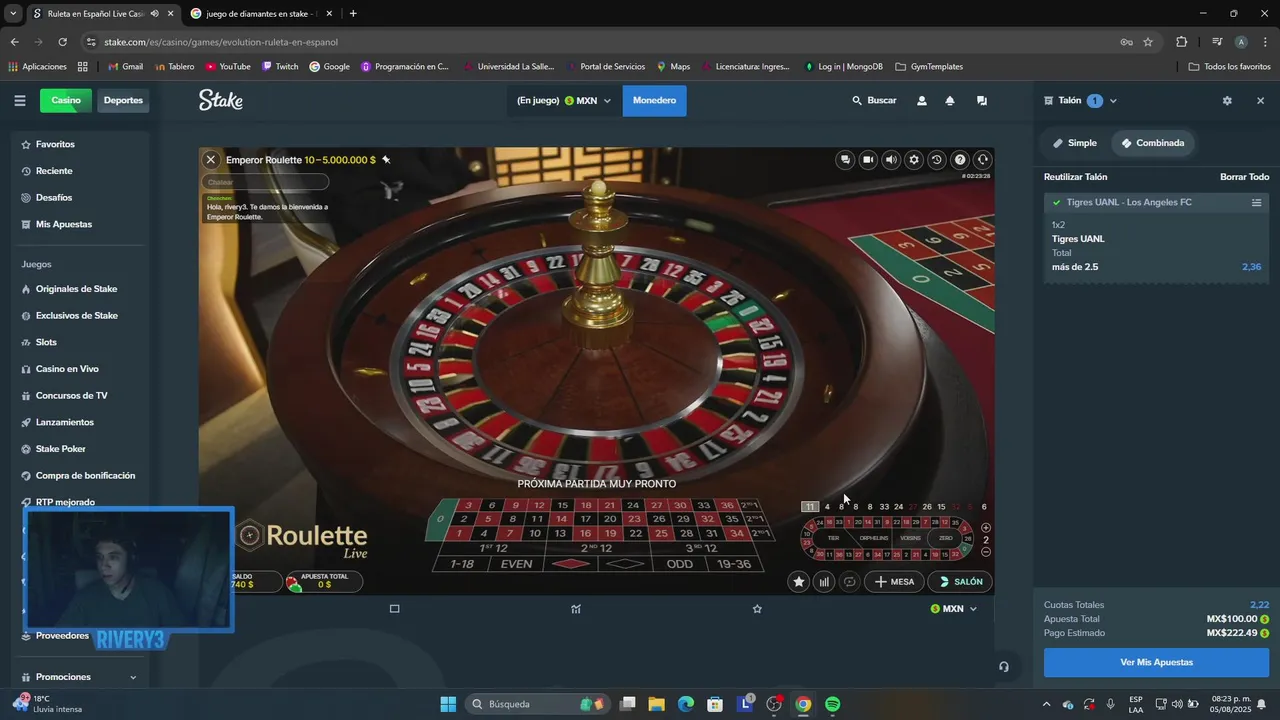
Task: Increase racetrack neighbors with plus
Action: pyautogui.click(x=986, y=528)
